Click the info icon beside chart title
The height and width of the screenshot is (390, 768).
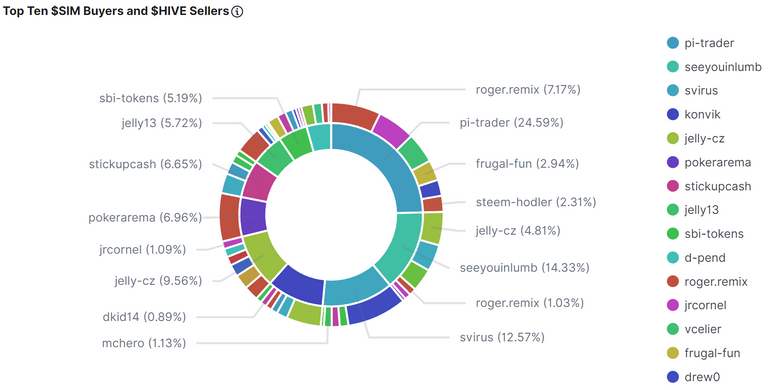[x=237, y=11]
